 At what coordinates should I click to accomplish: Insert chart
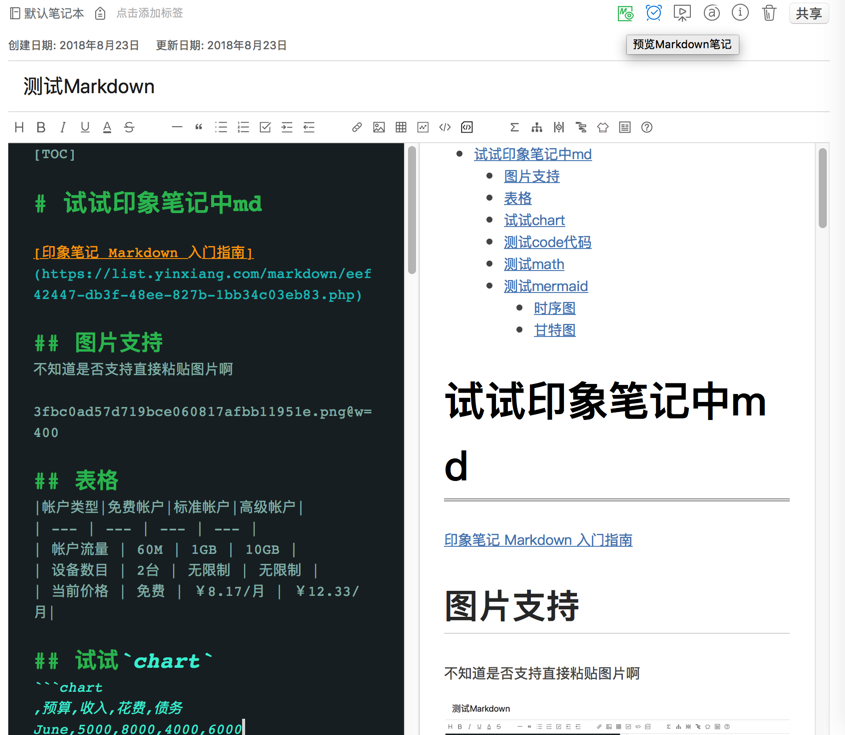423,127
